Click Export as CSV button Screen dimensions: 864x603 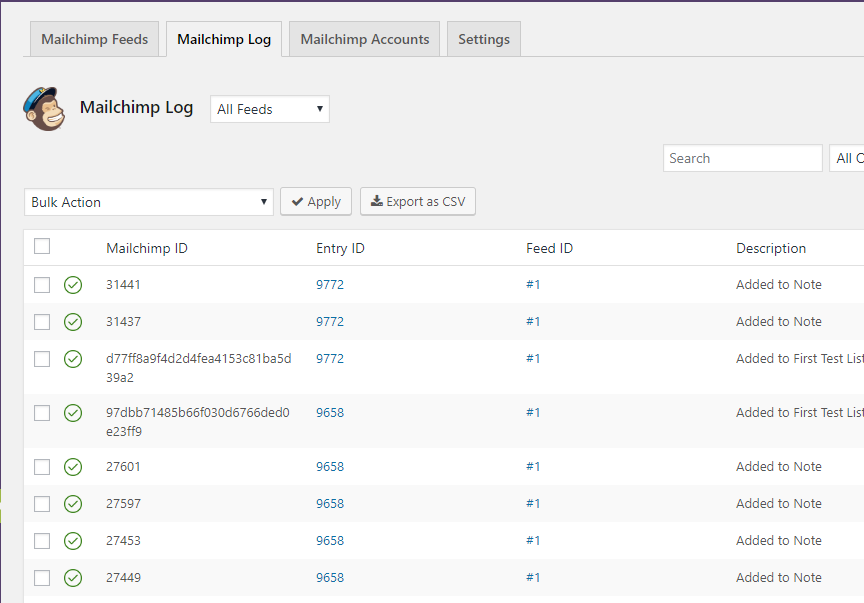[418, 202]
